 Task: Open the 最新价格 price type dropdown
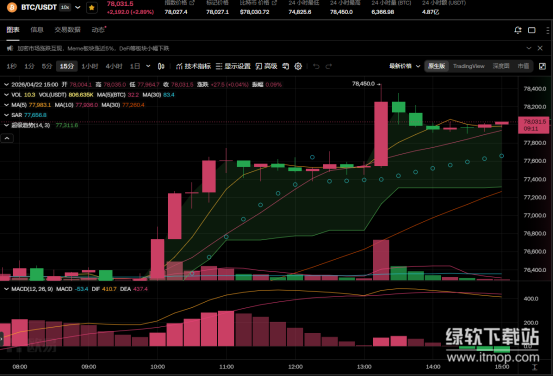pyautogui.click(x=405, y=66)
